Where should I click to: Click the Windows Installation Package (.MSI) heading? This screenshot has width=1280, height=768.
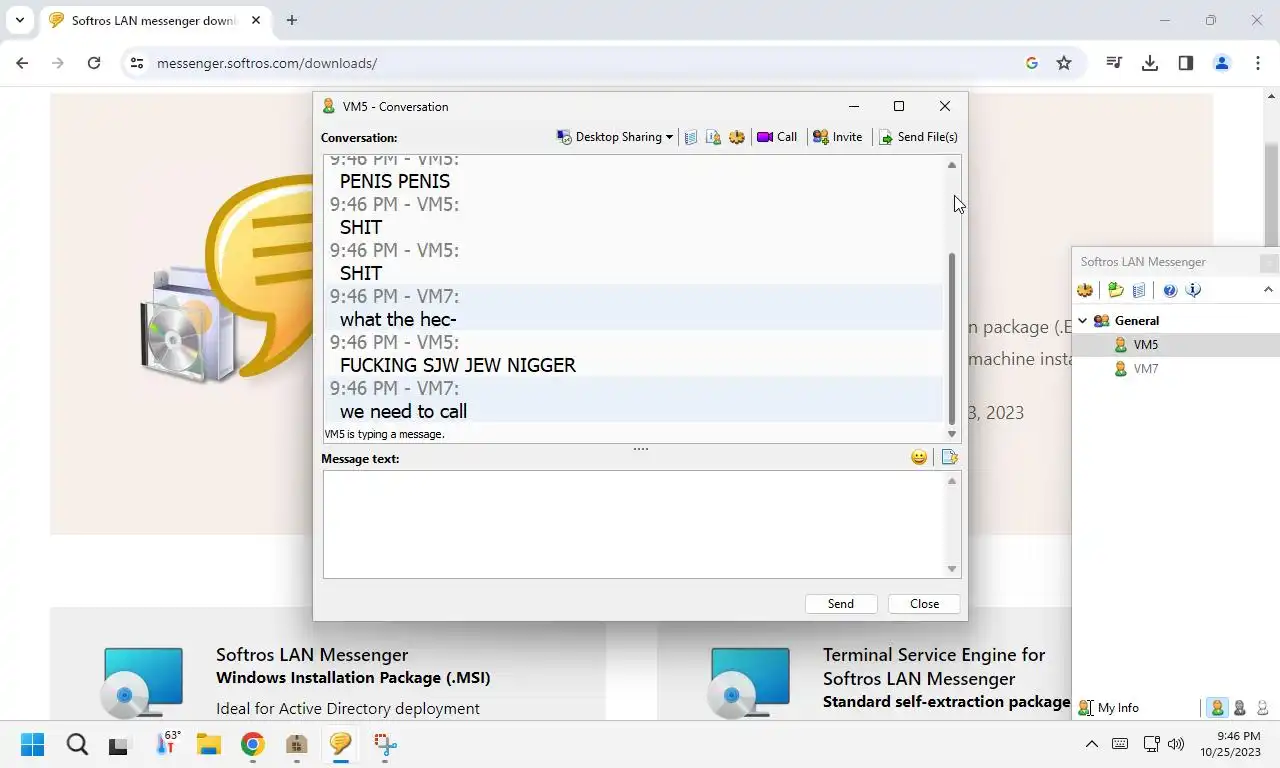pyautogui.click(x=353, y=678)
